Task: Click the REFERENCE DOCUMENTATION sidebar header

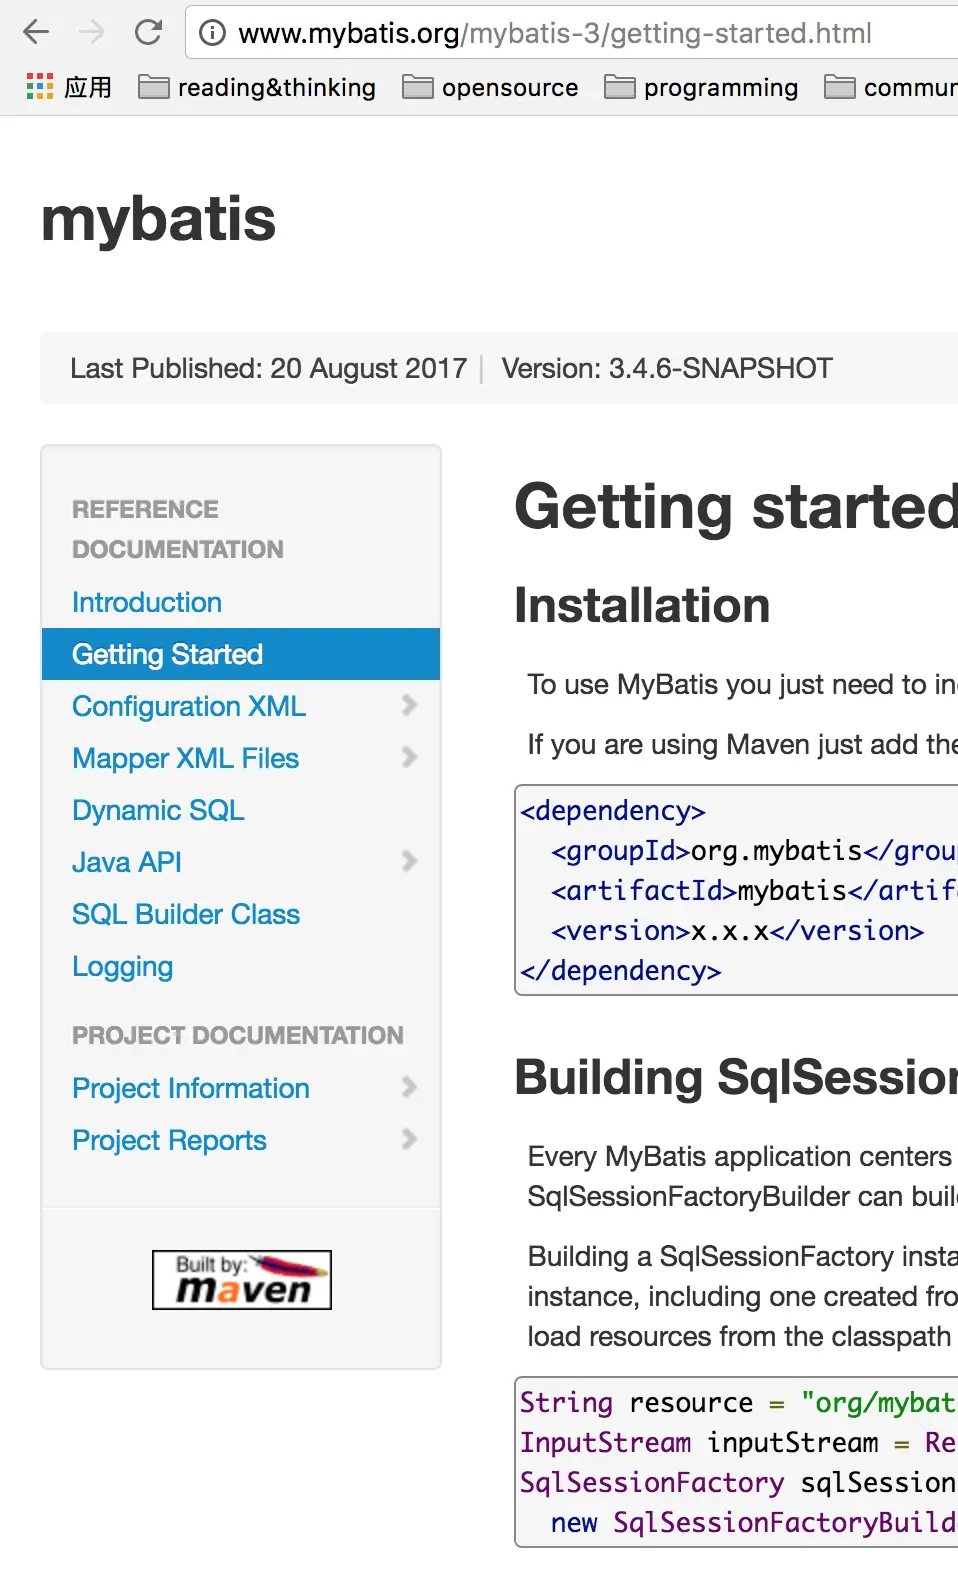Action: [178, 529]
